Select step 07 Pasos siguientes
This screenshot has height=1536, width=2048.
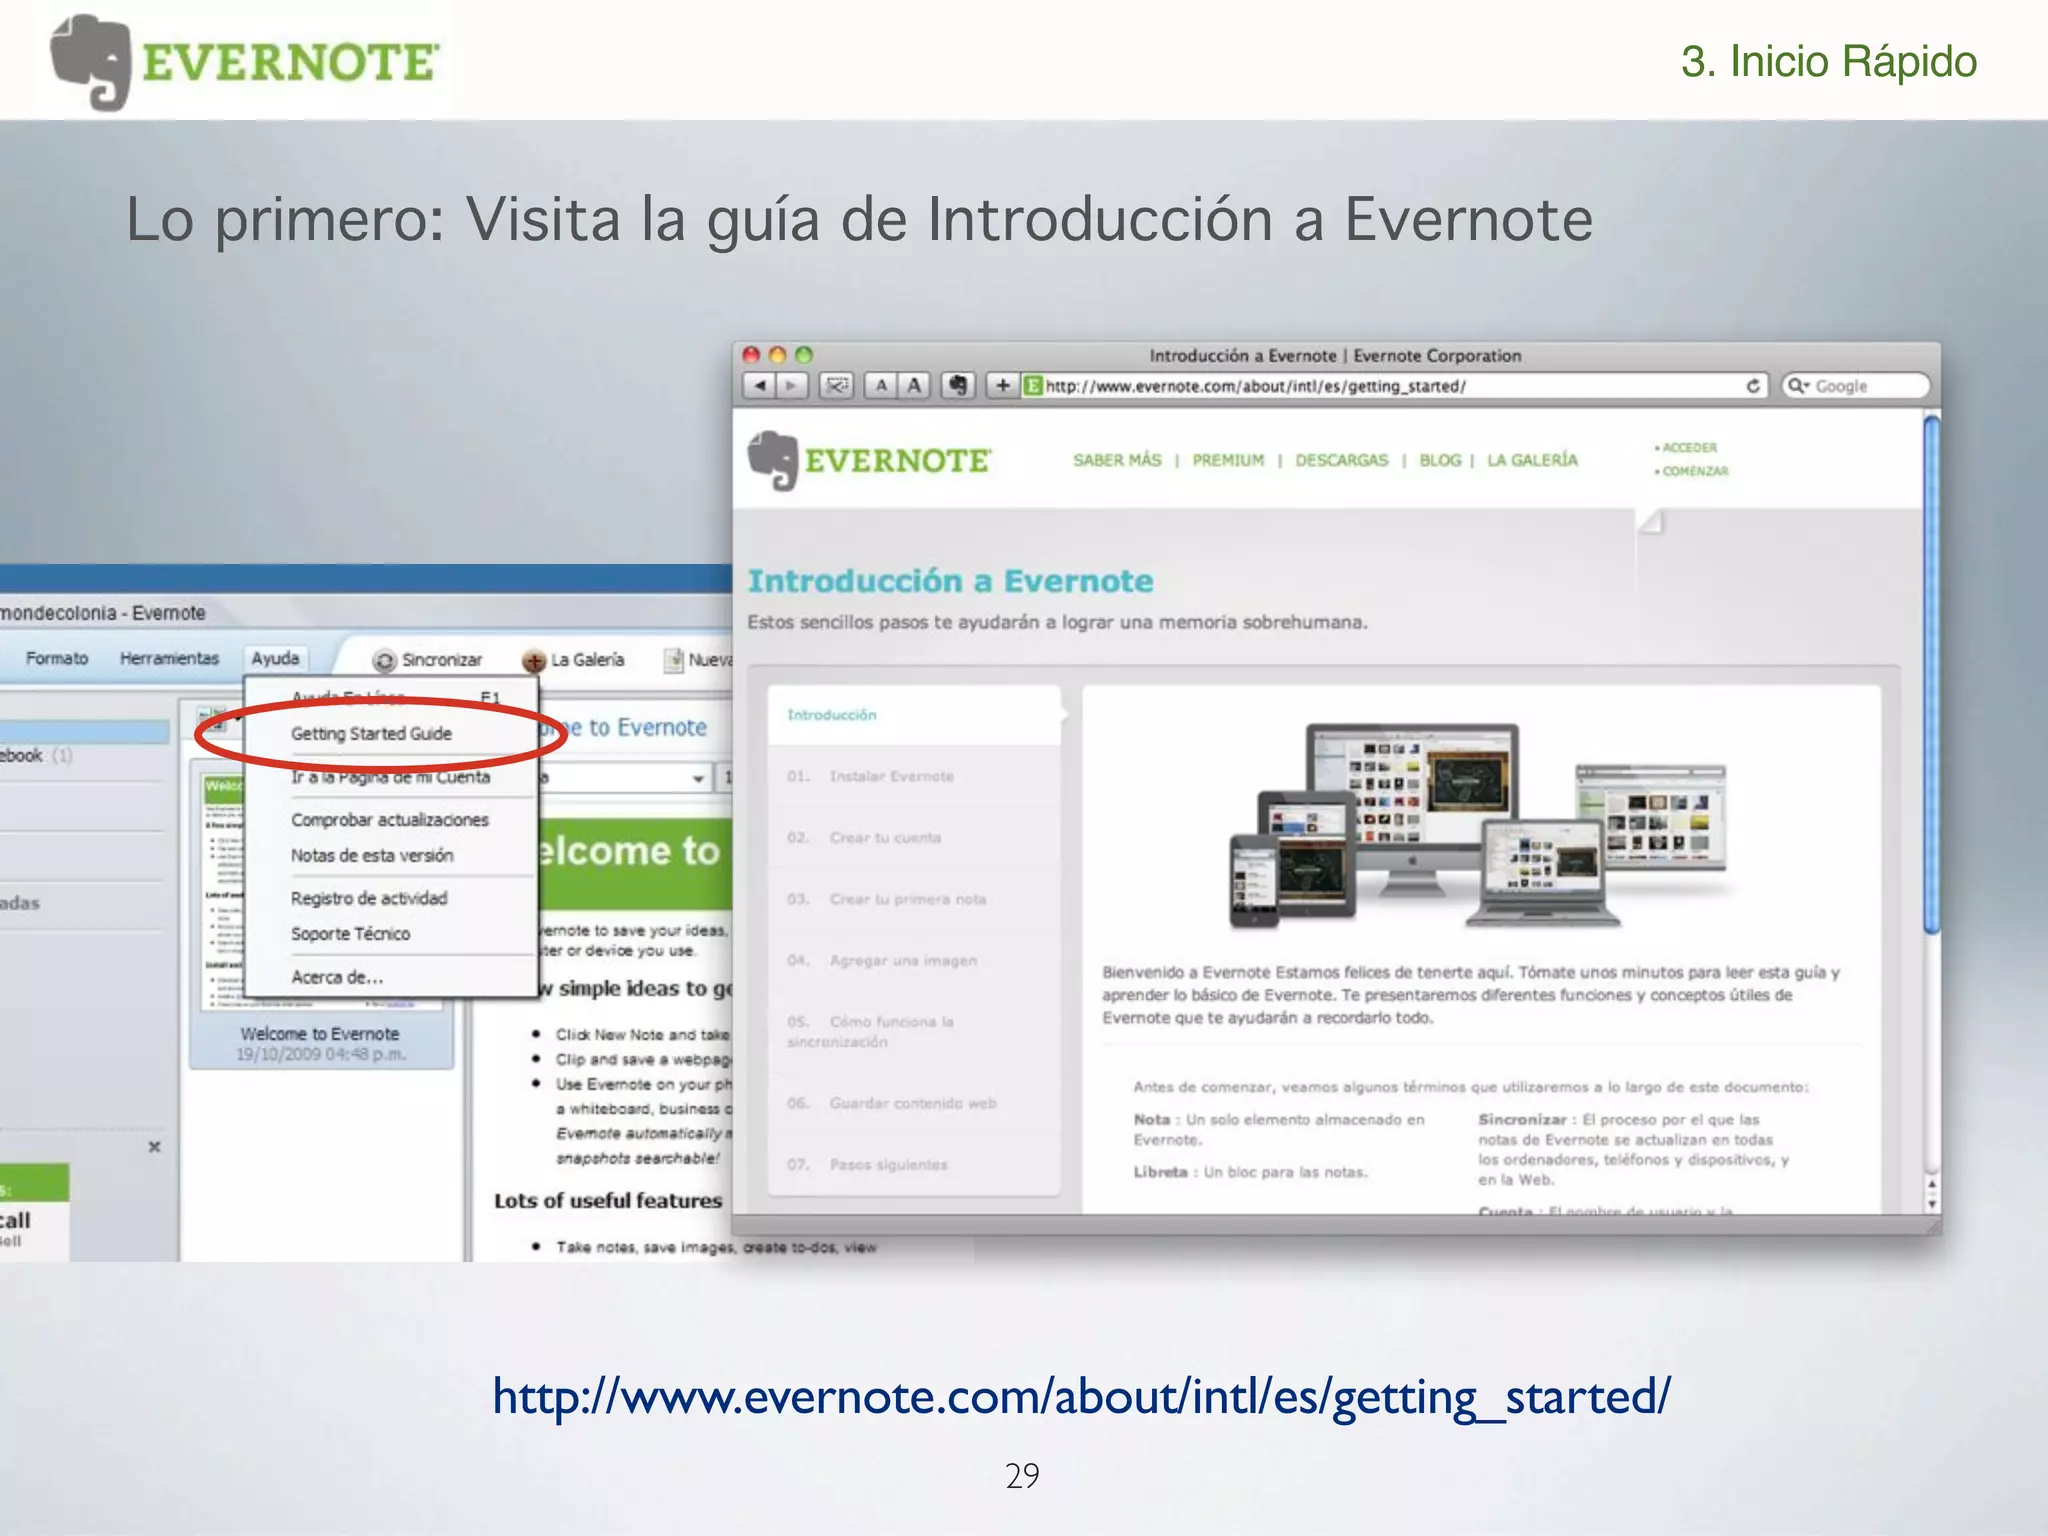click(x=914, y=1164)
